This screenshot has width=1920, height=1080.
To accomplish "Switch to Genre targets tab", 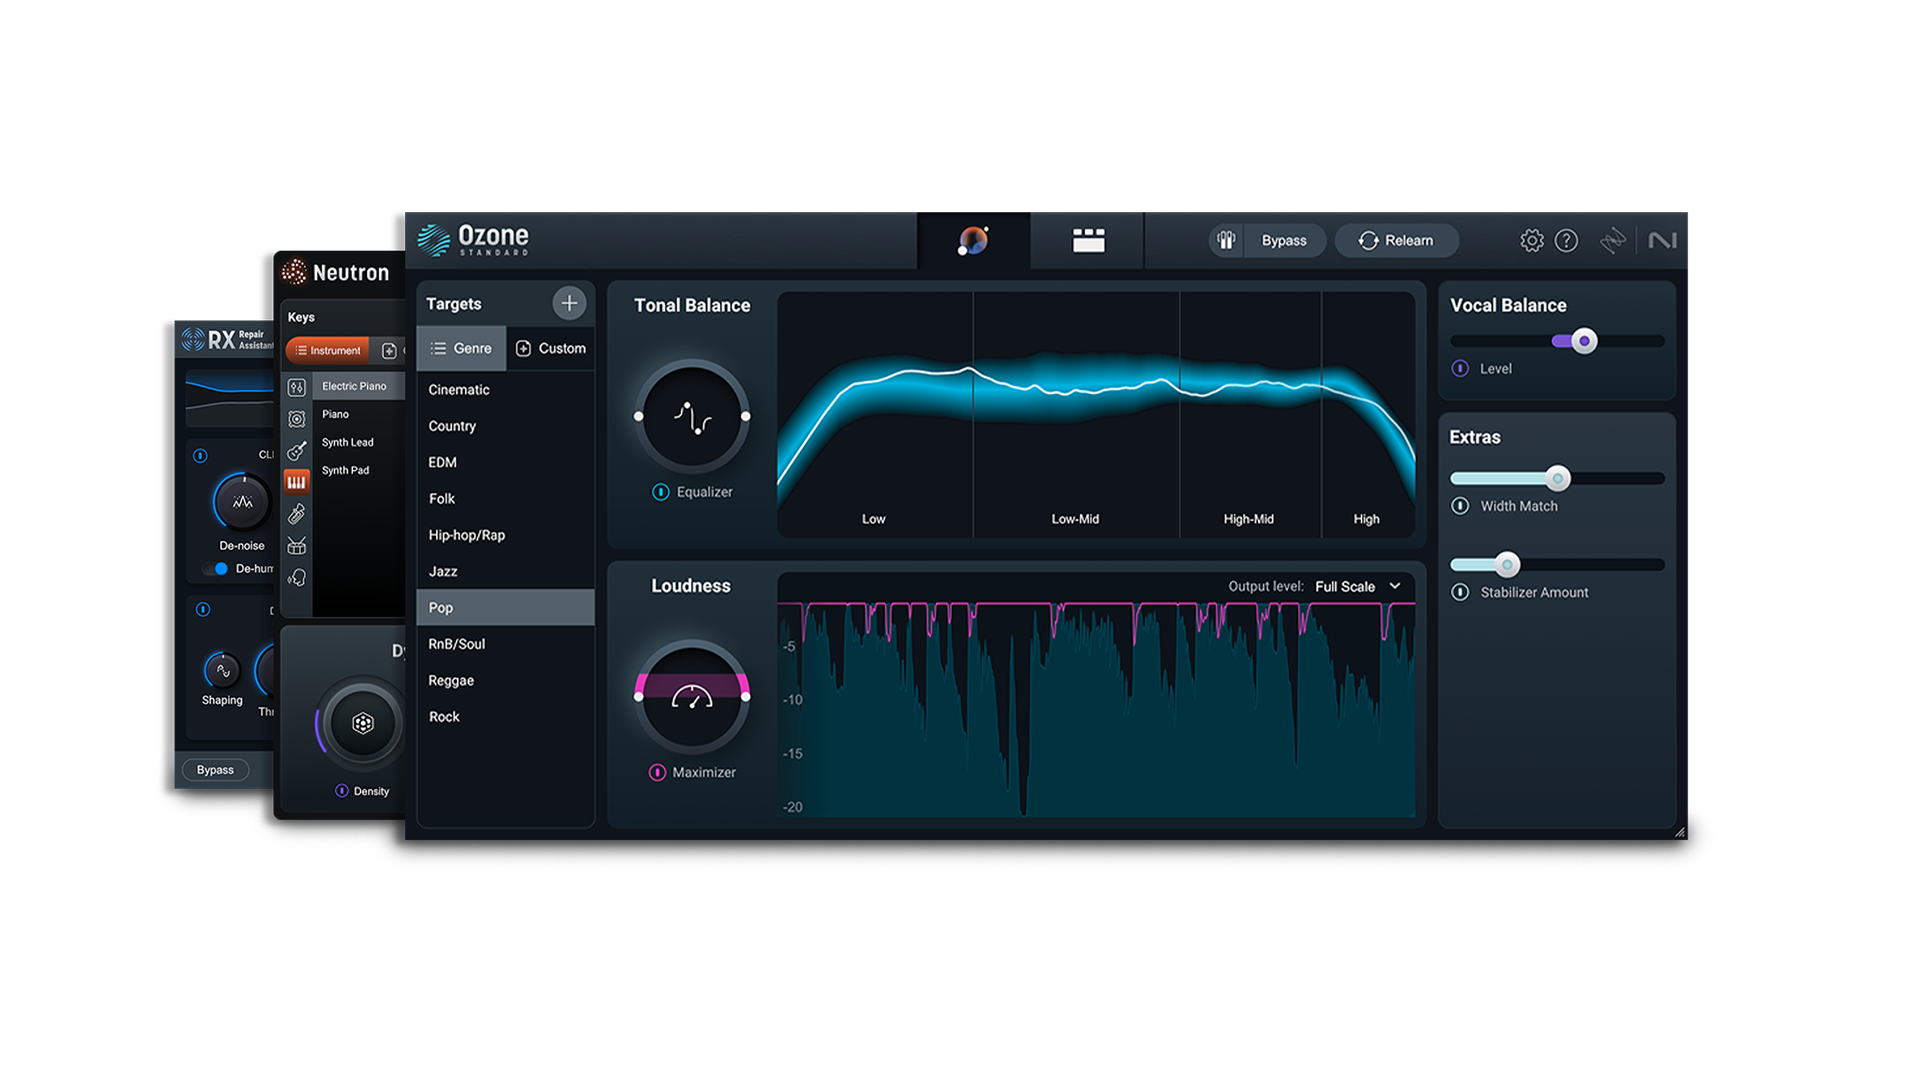I will [x=461, y=348].
